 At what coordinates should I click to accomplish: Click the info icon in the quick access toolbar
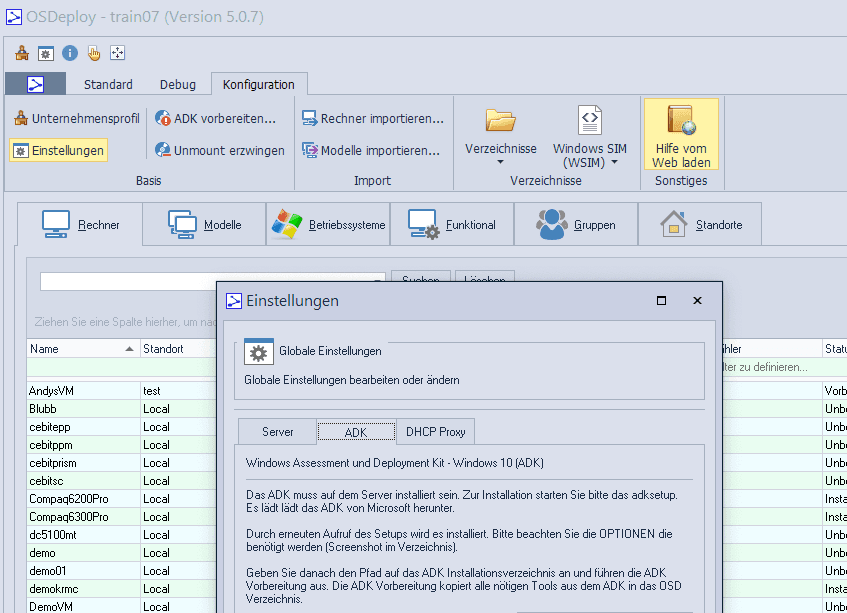[69, 51]
